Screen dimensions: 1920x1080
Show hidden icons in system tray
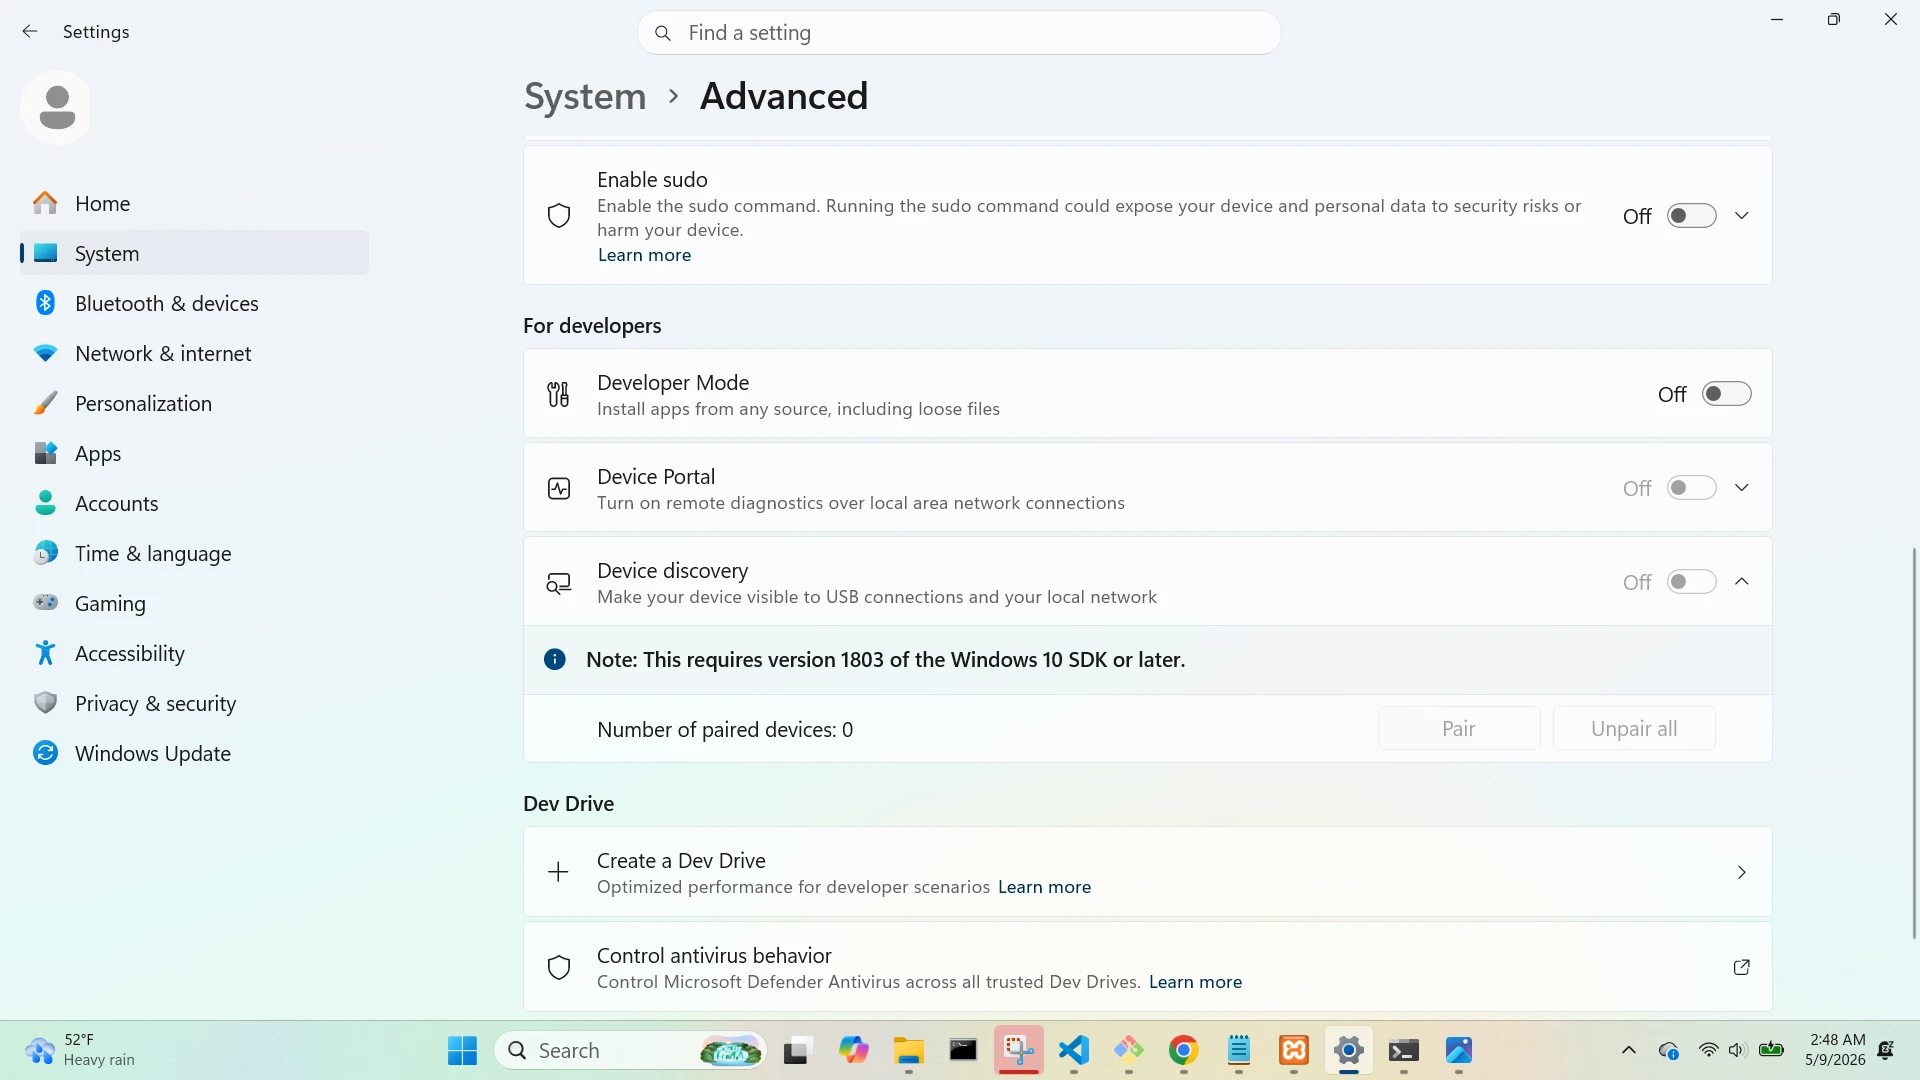click(1628, 1051)
